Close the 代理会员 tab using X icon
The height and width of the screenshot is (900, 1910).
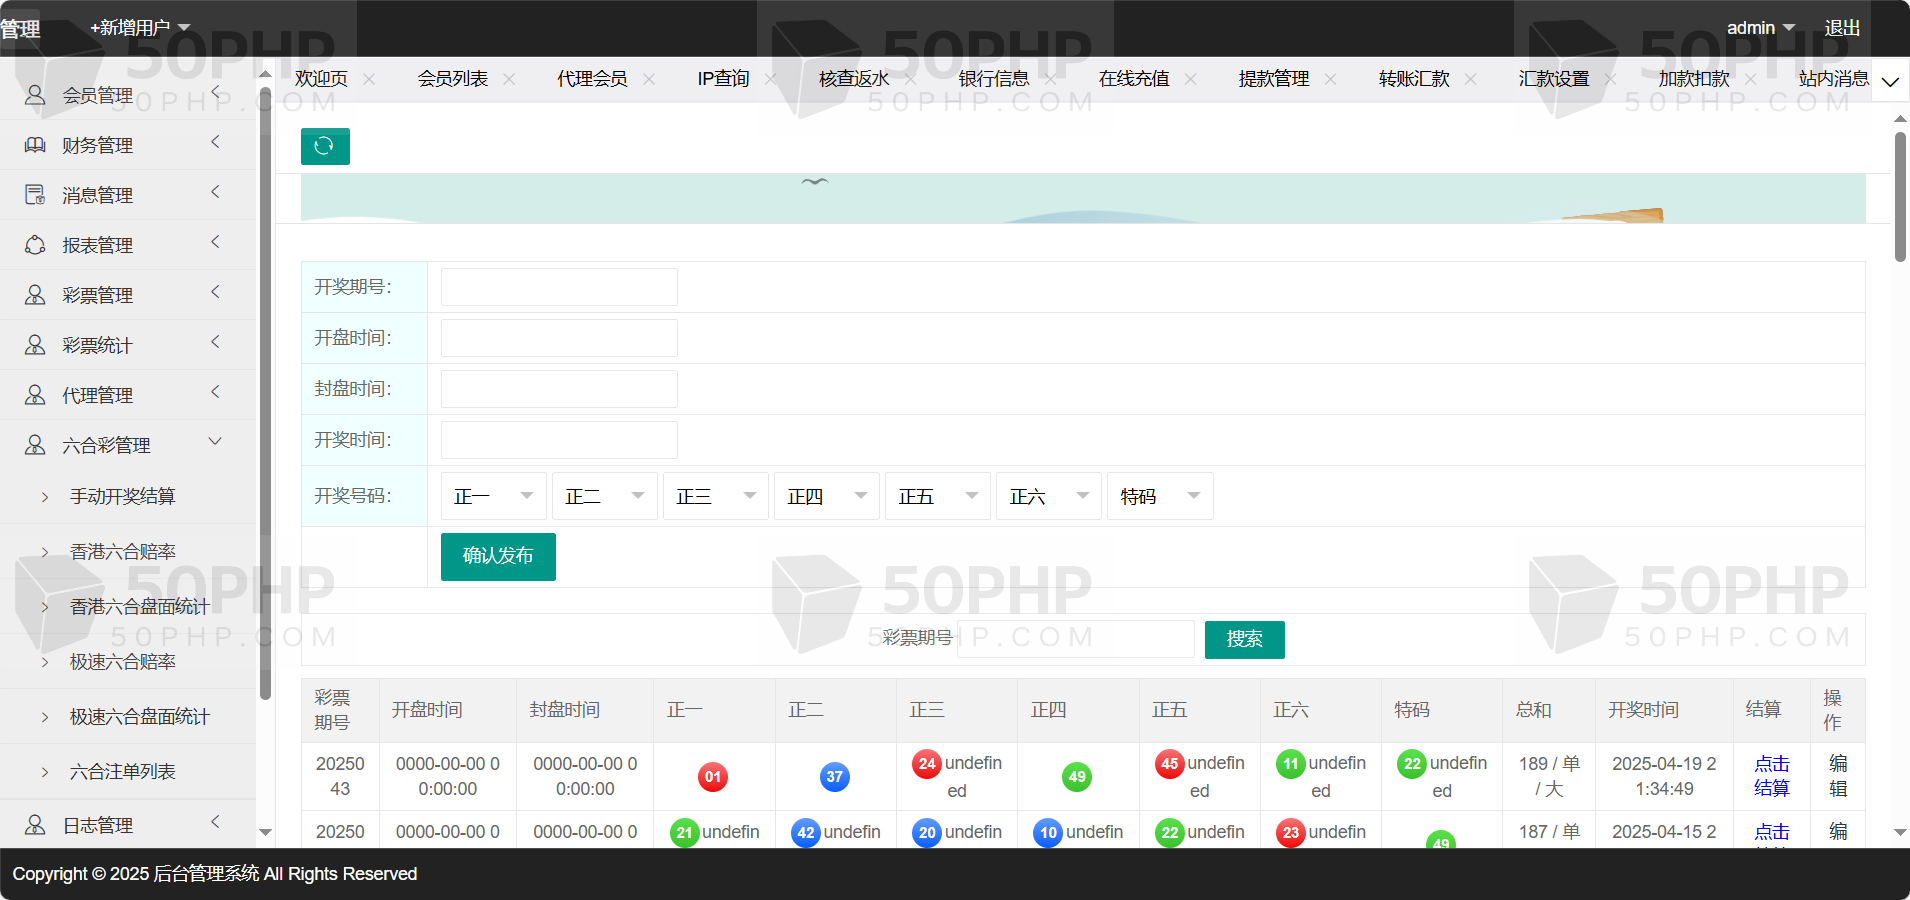tap(649, 79)
